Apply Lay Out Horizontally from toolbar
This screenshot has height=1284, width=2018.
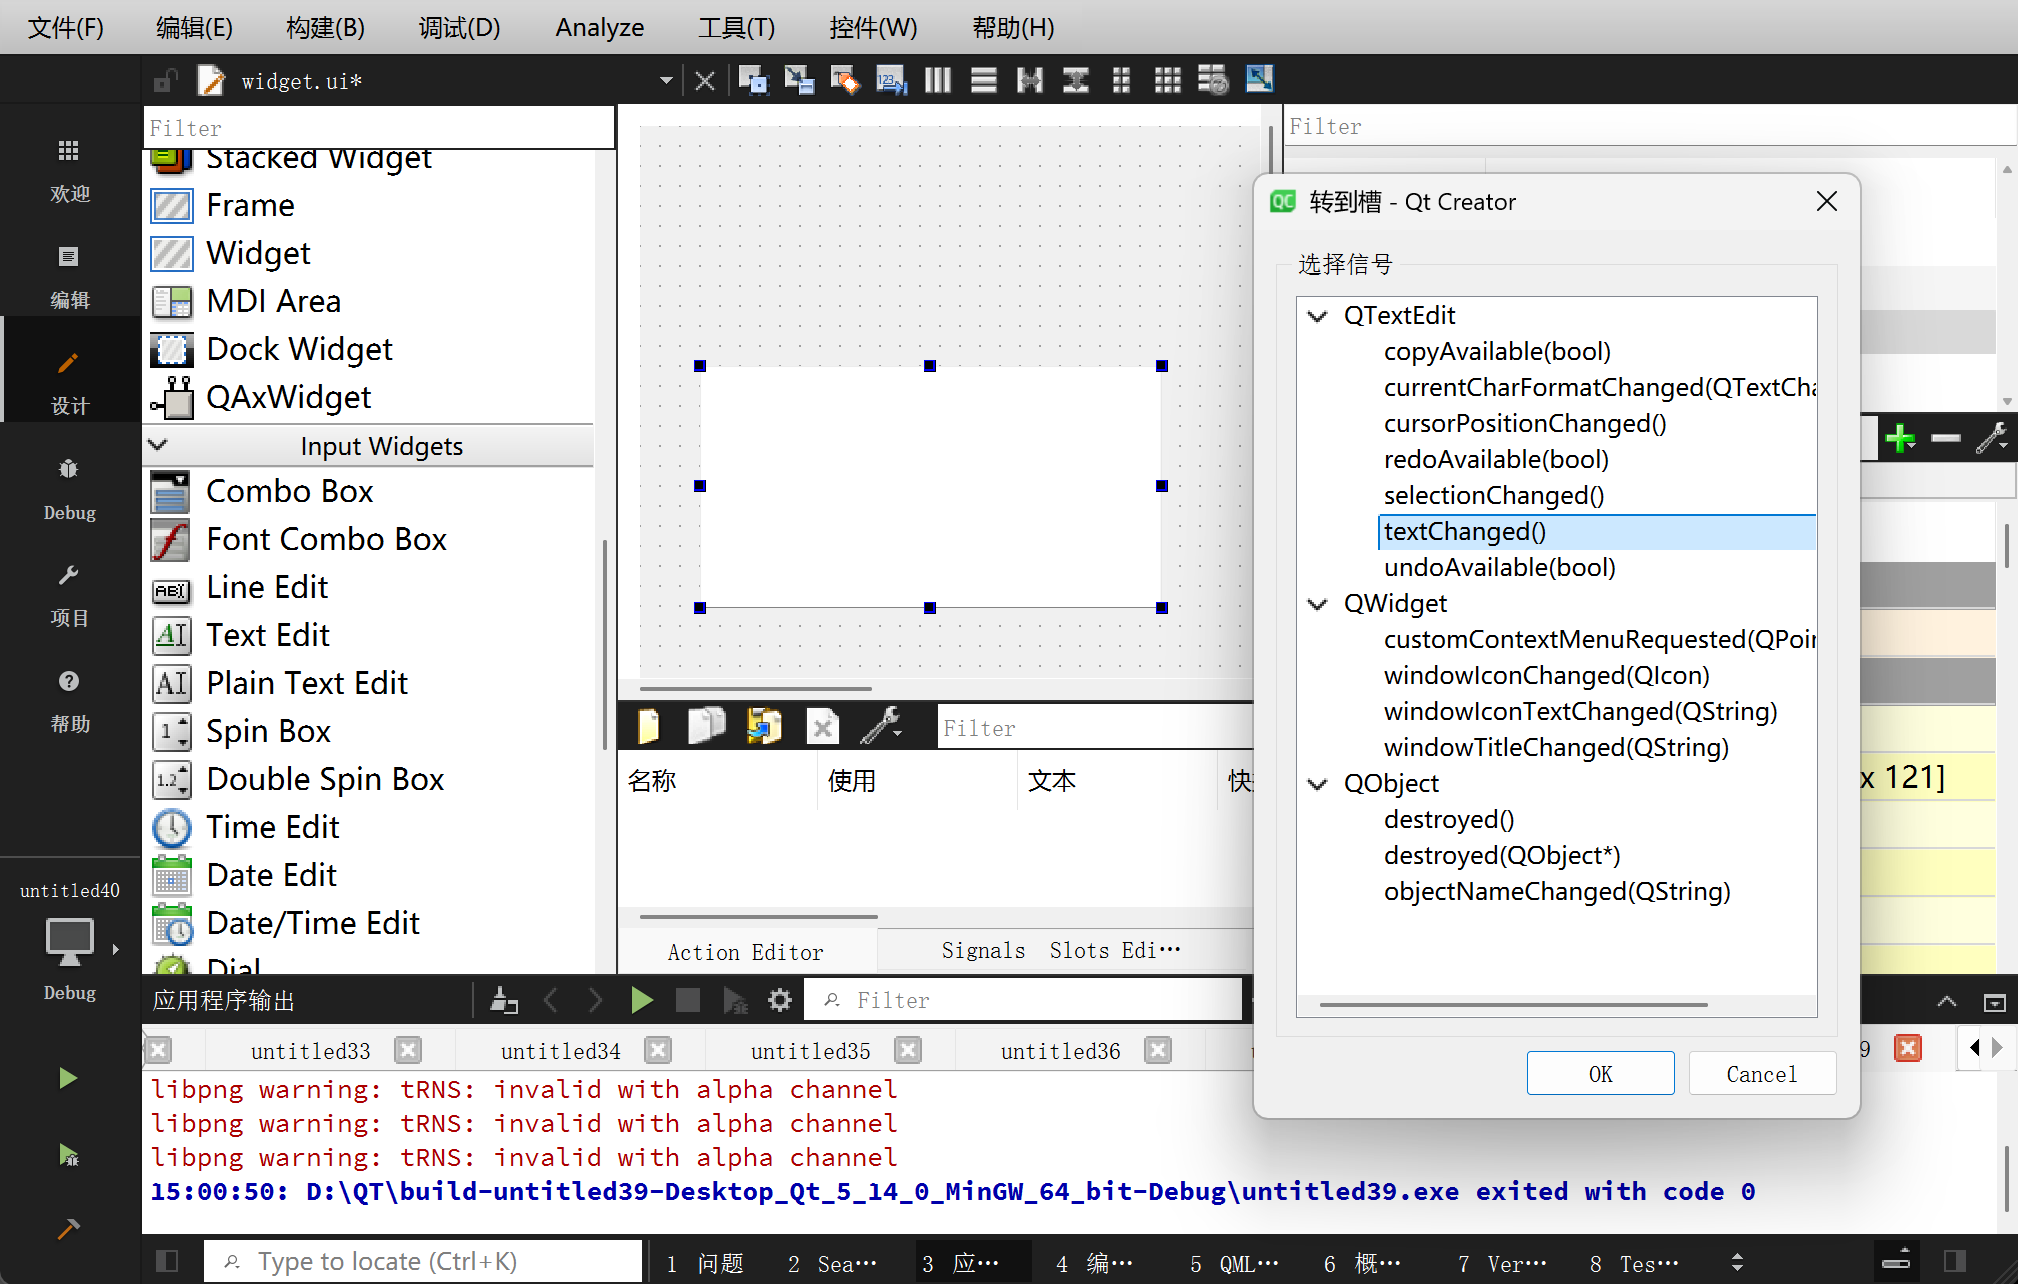938,80
